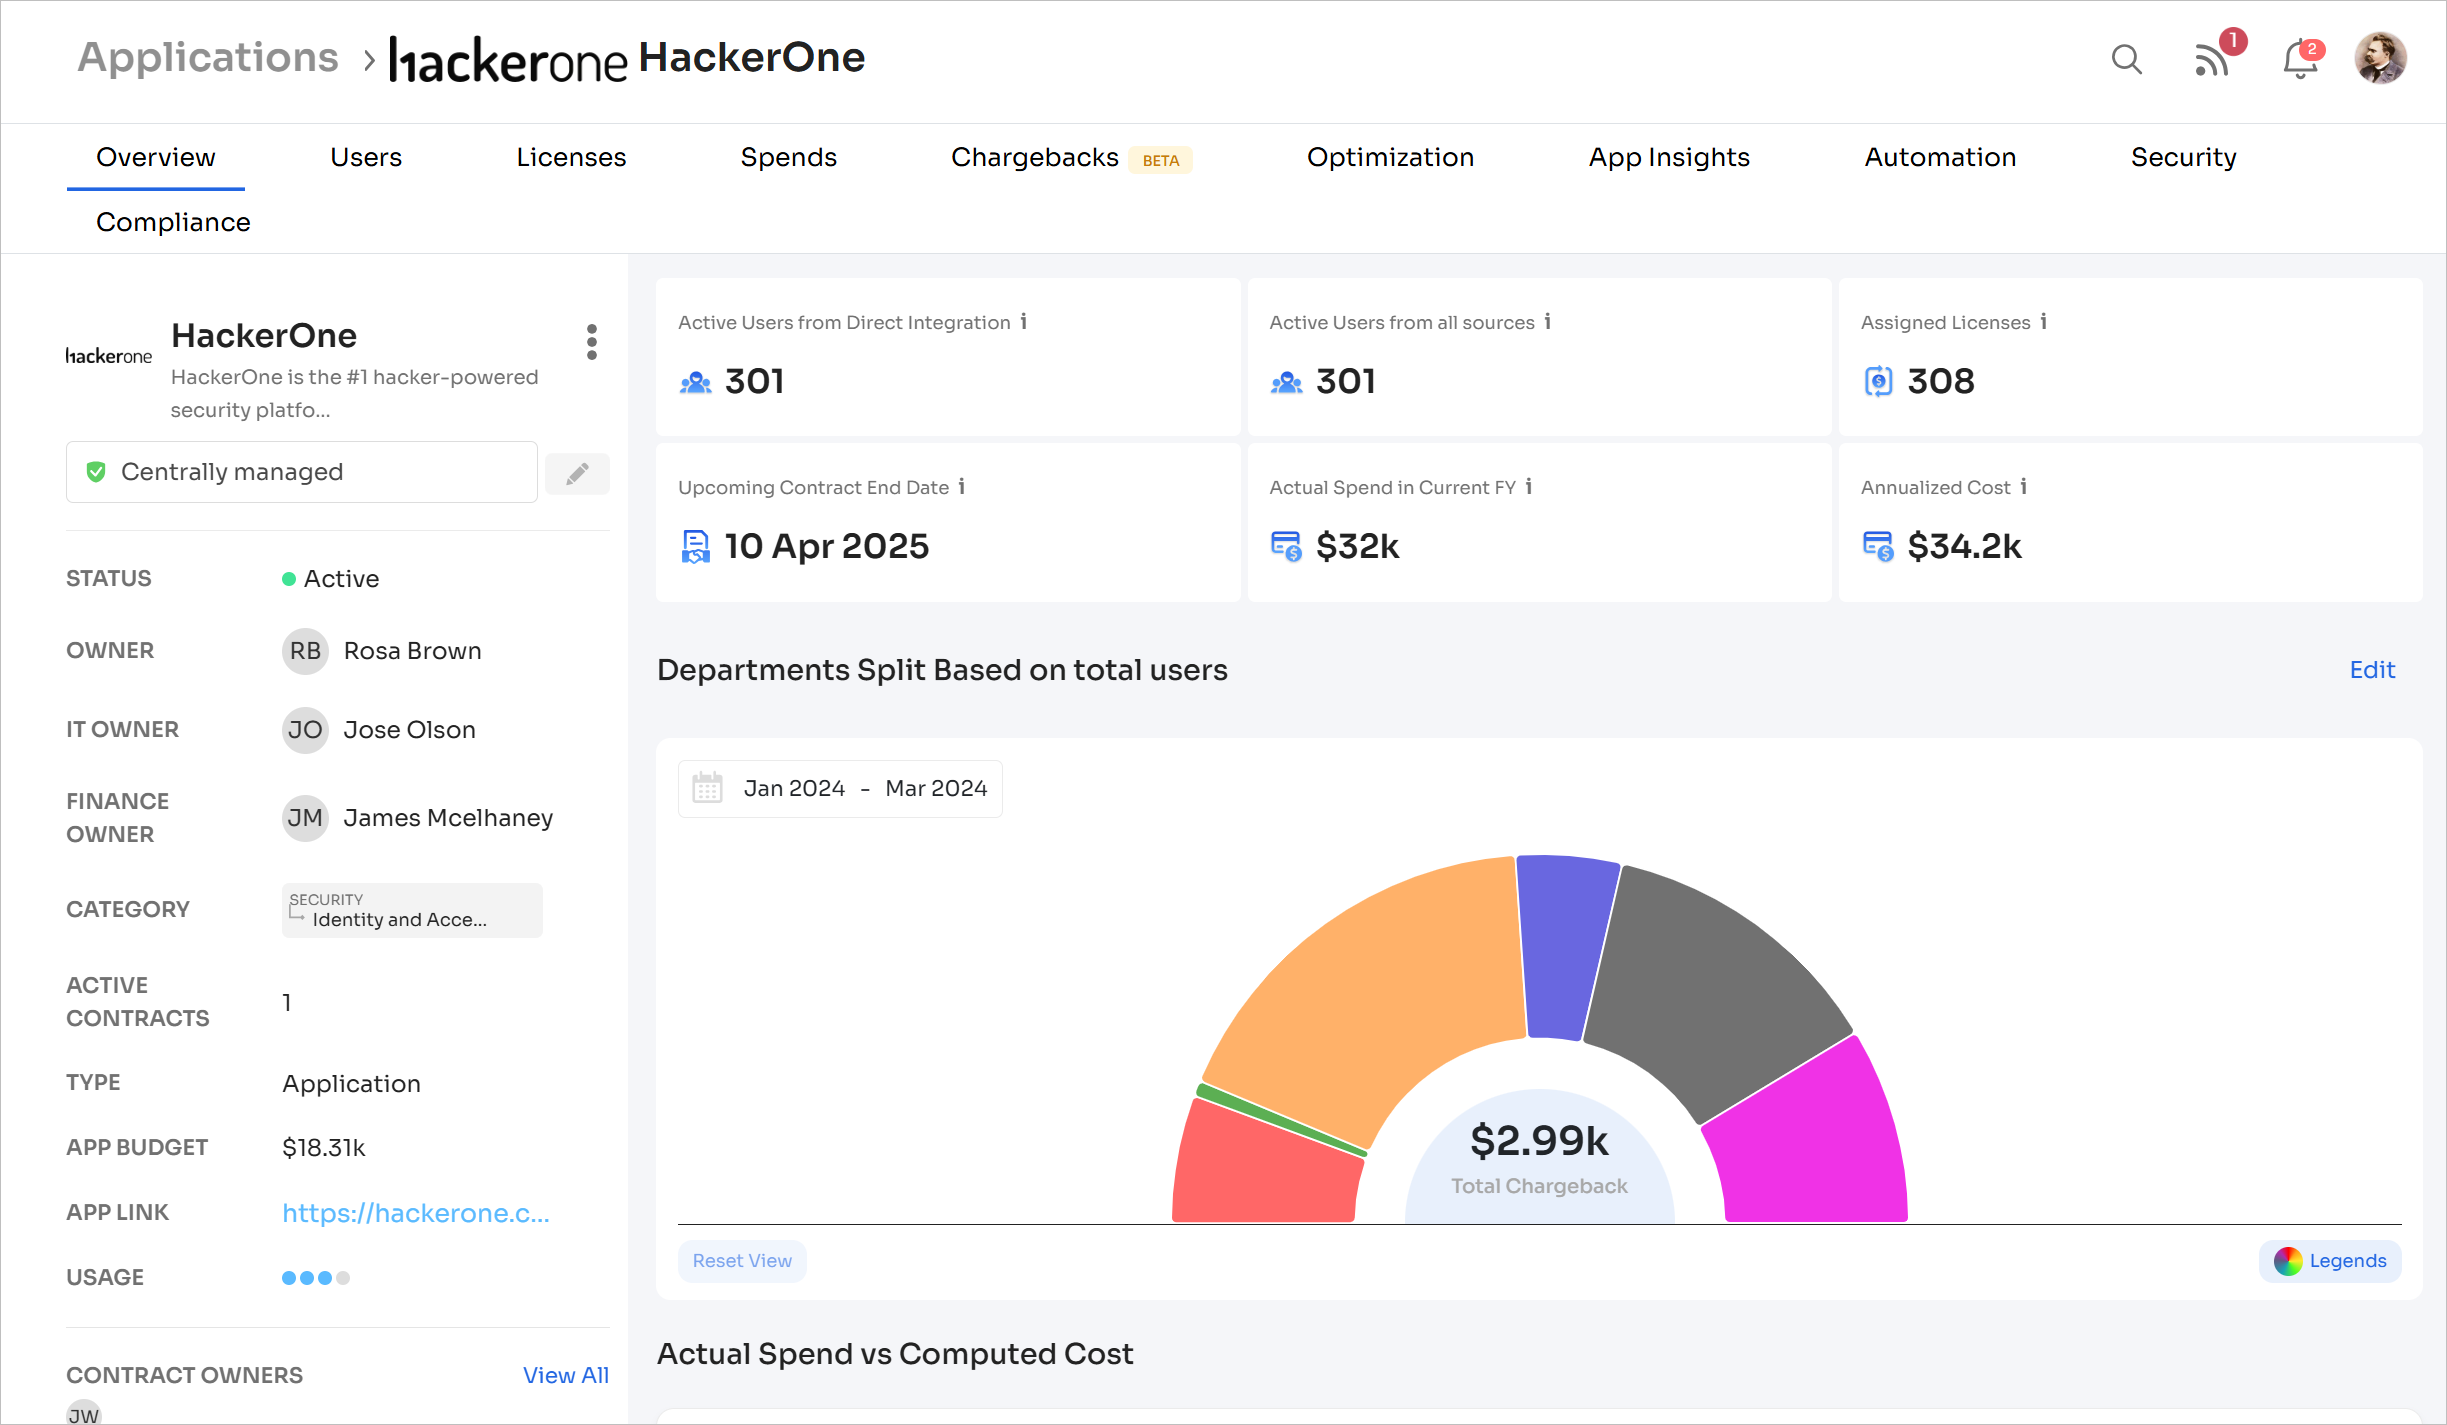
Task: Click the JM finance owner avatar
Action: tap(305, 818)
